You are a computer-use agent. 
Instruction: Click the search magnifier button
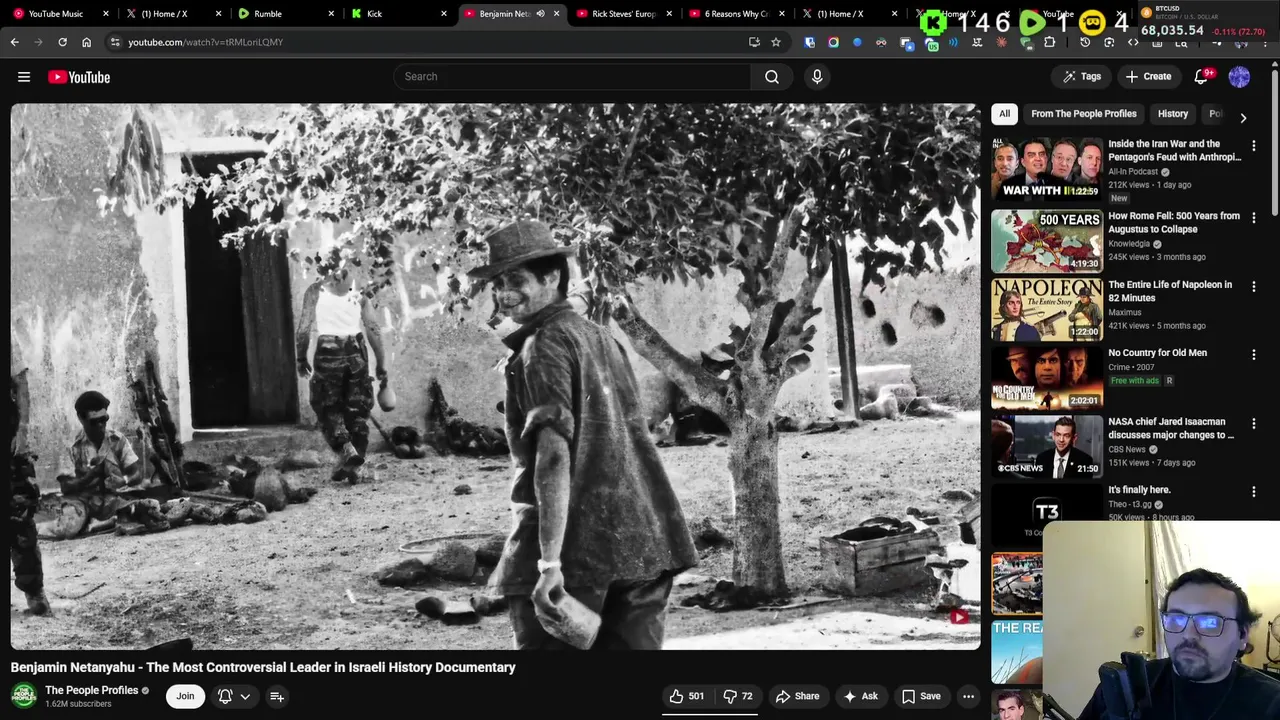point(772,77)
